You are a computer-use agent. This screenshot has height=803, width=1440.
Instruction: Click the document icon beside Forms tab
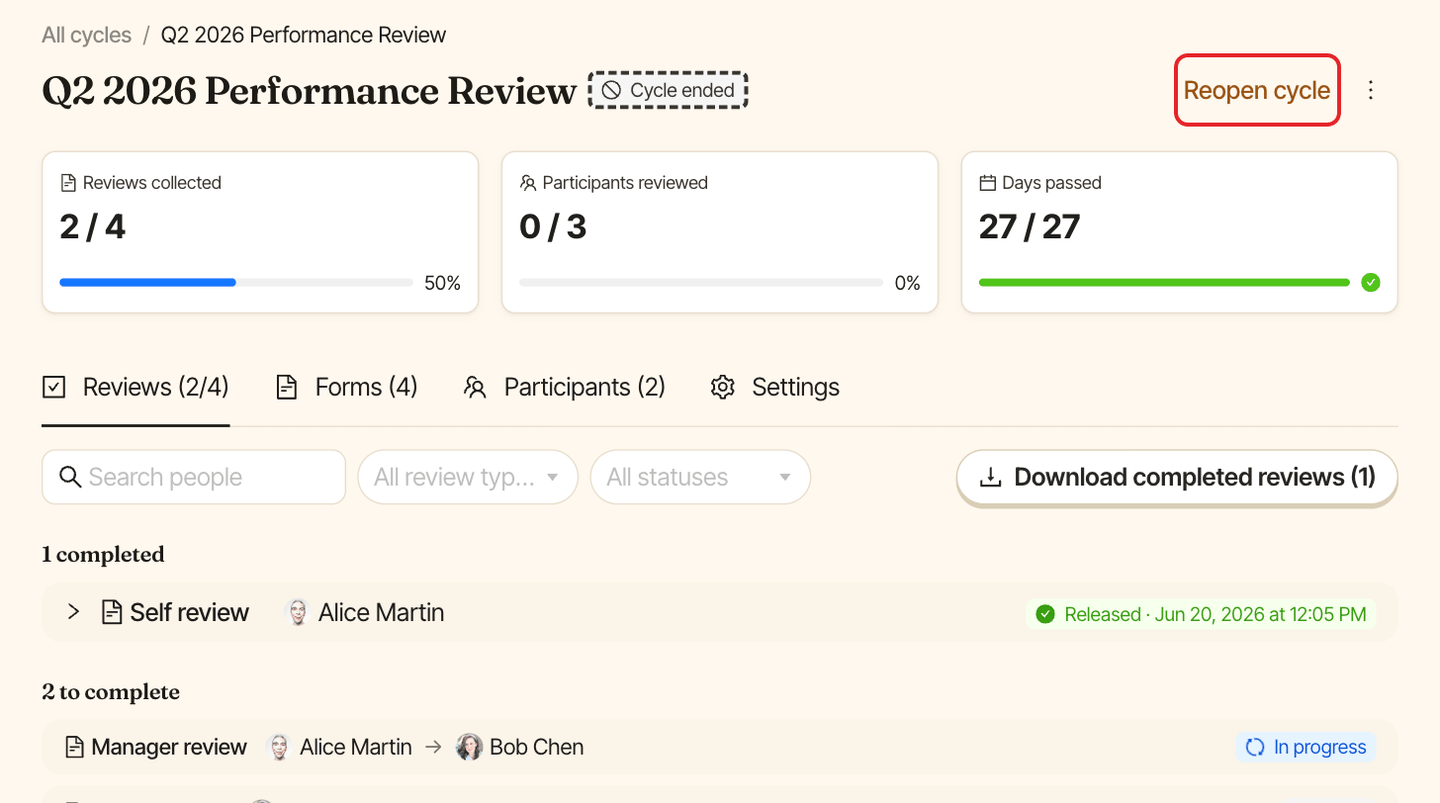click(x=287, y=387)
